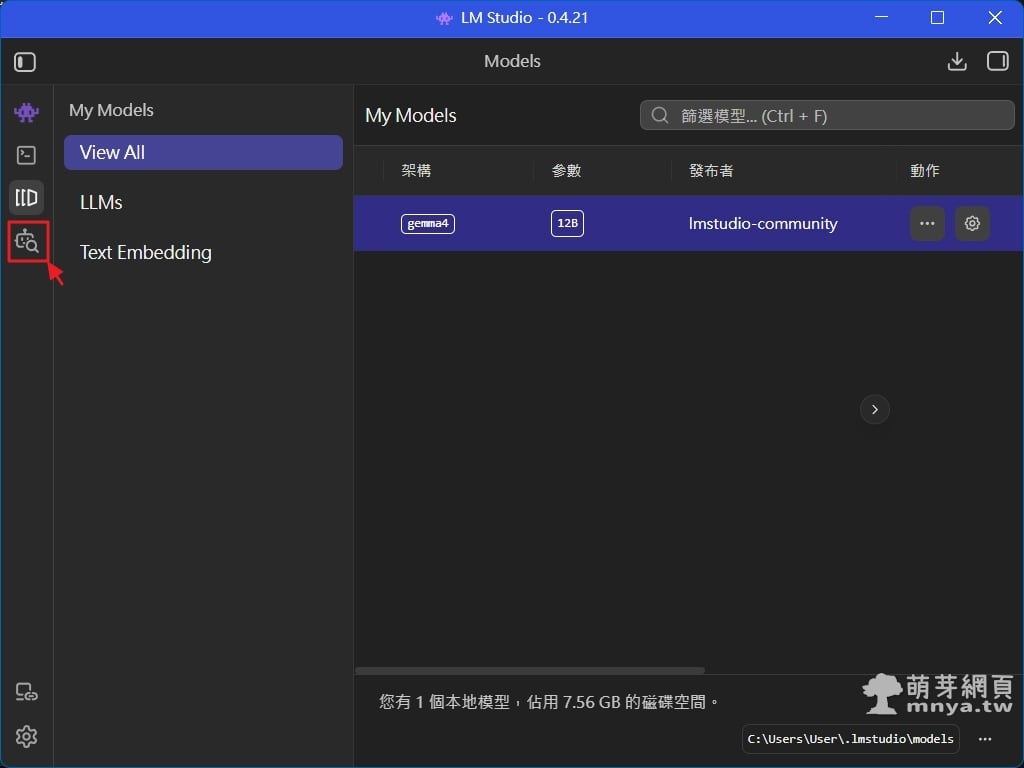Open the Developer terminal icon

tap(26, 155)
